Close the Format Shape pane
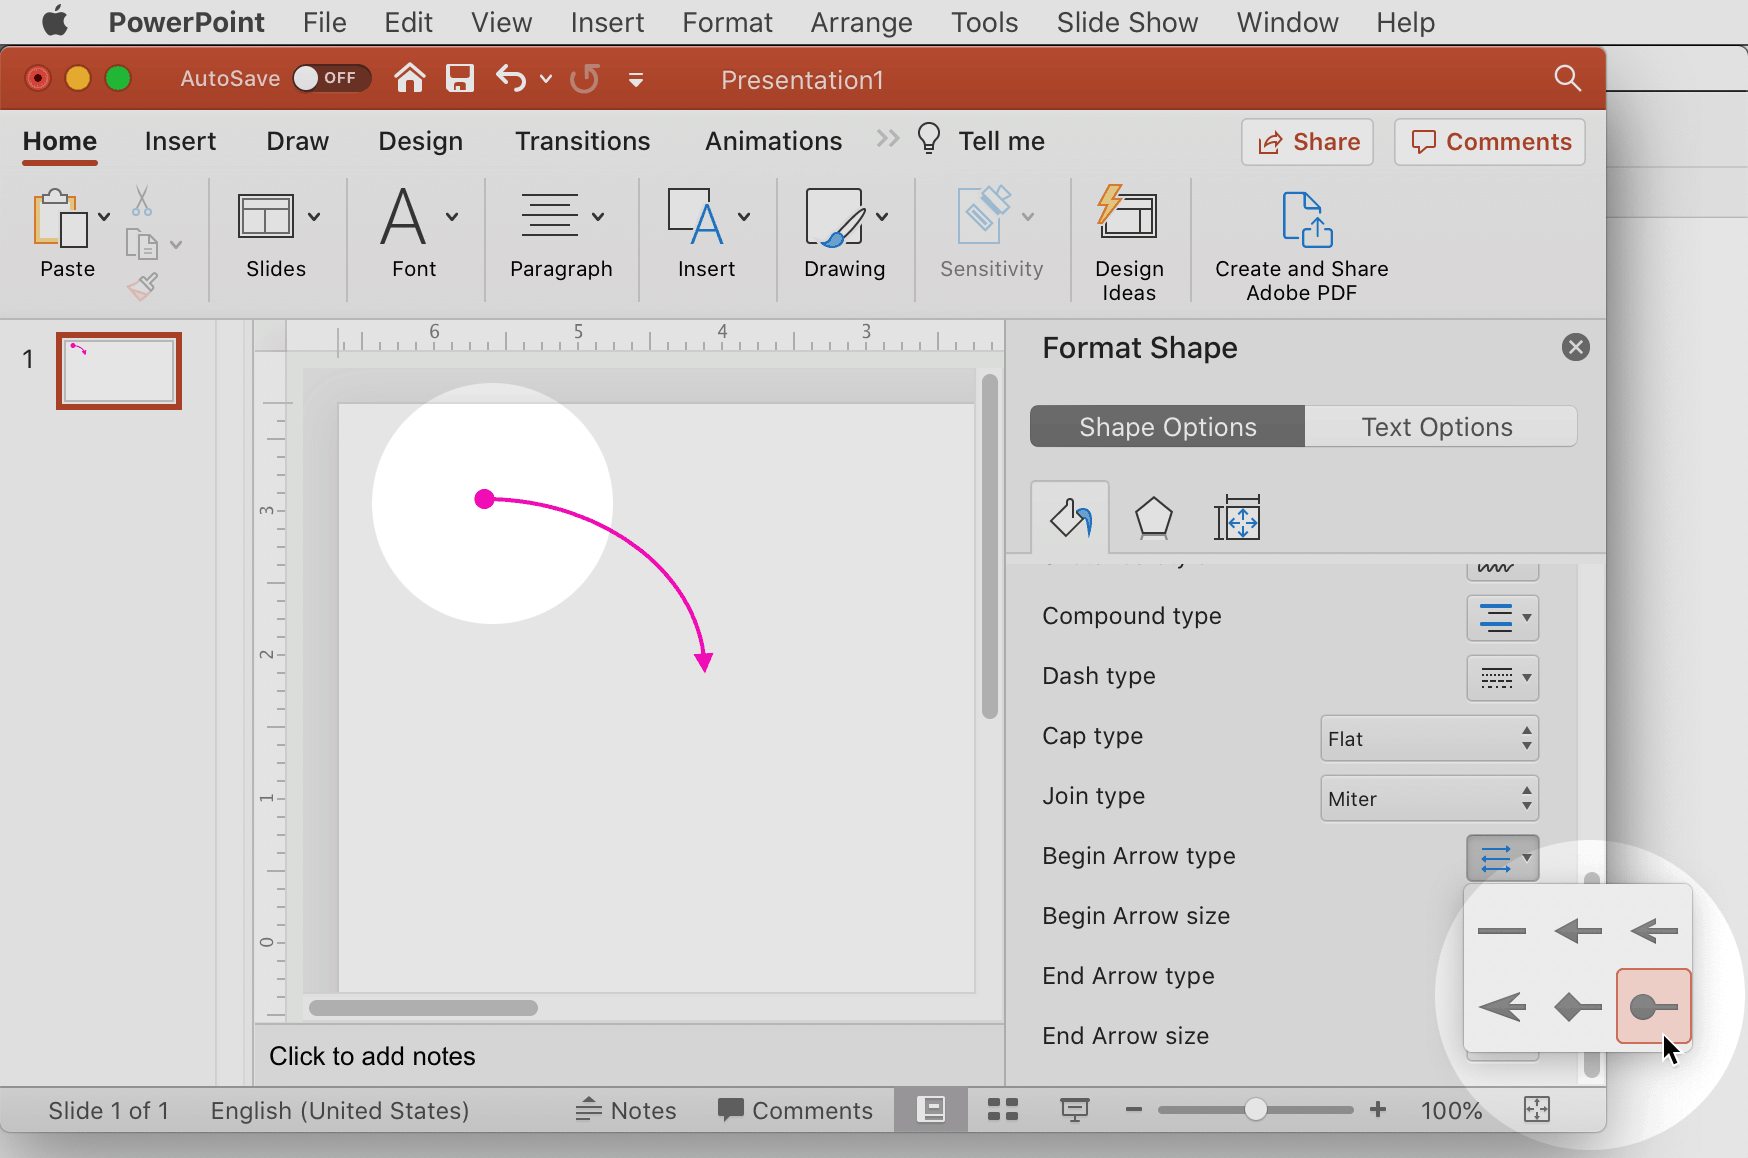 1576,347
